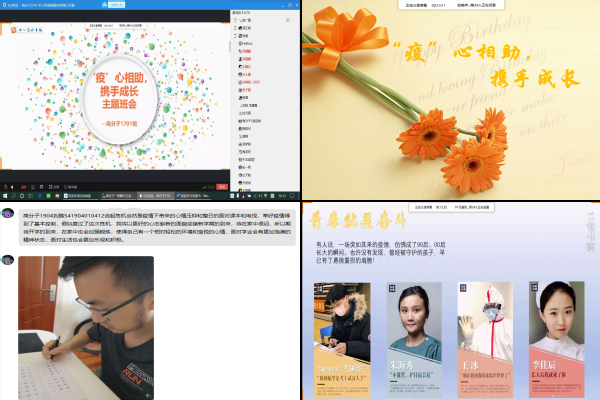Open the taskbar search icon
Screen dimensions: 600x400
click(16, 196)
